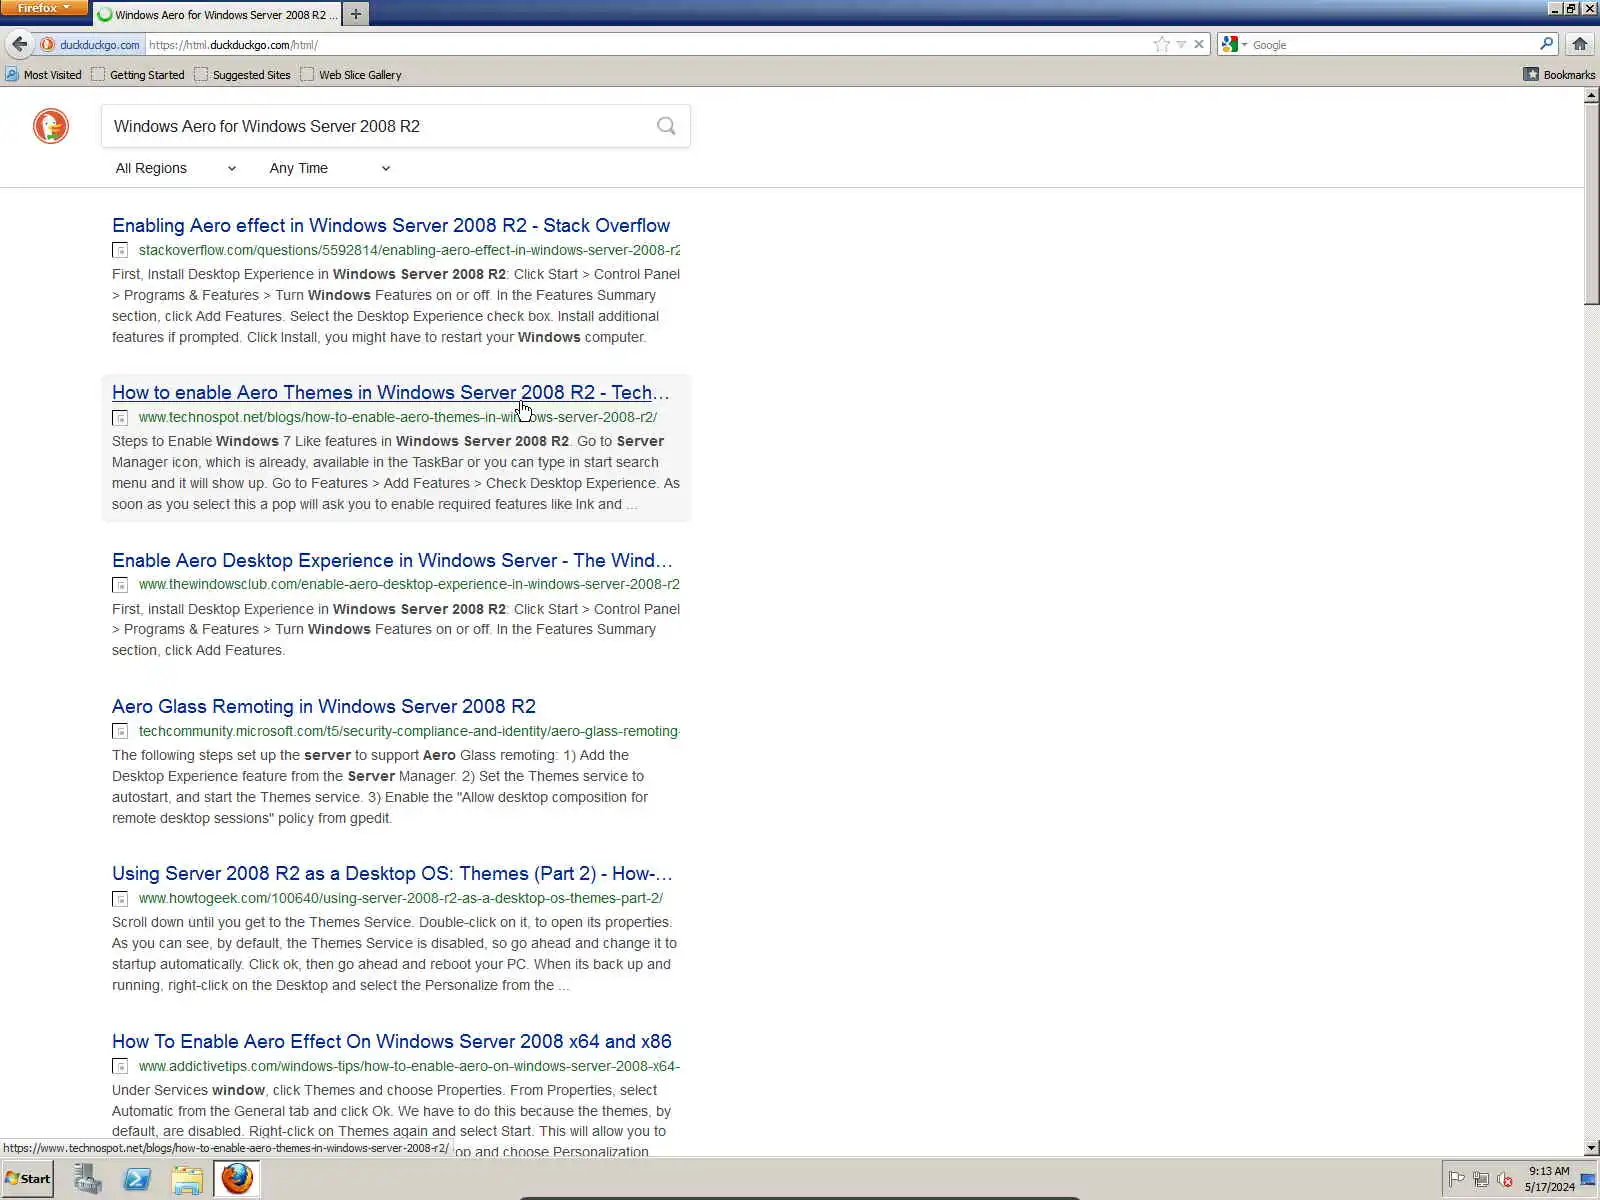1600x1200 pixels.
Task: Click the Firefox search bar magnifier icon
Action: 1546,44
